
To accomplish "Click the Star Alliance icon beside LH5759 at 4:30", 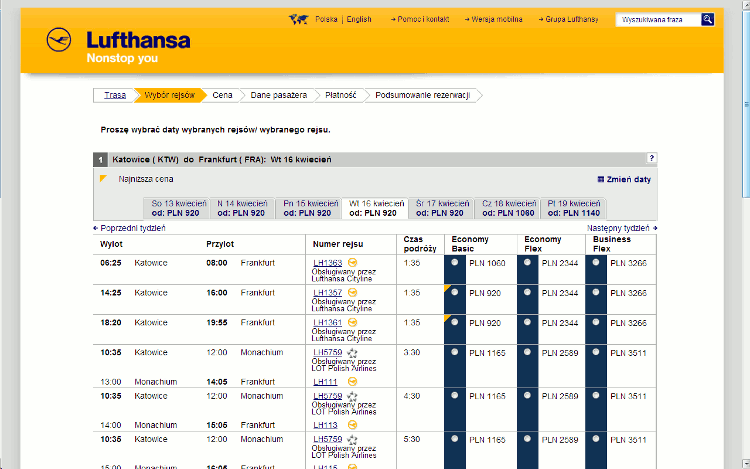I will (352, 396).
